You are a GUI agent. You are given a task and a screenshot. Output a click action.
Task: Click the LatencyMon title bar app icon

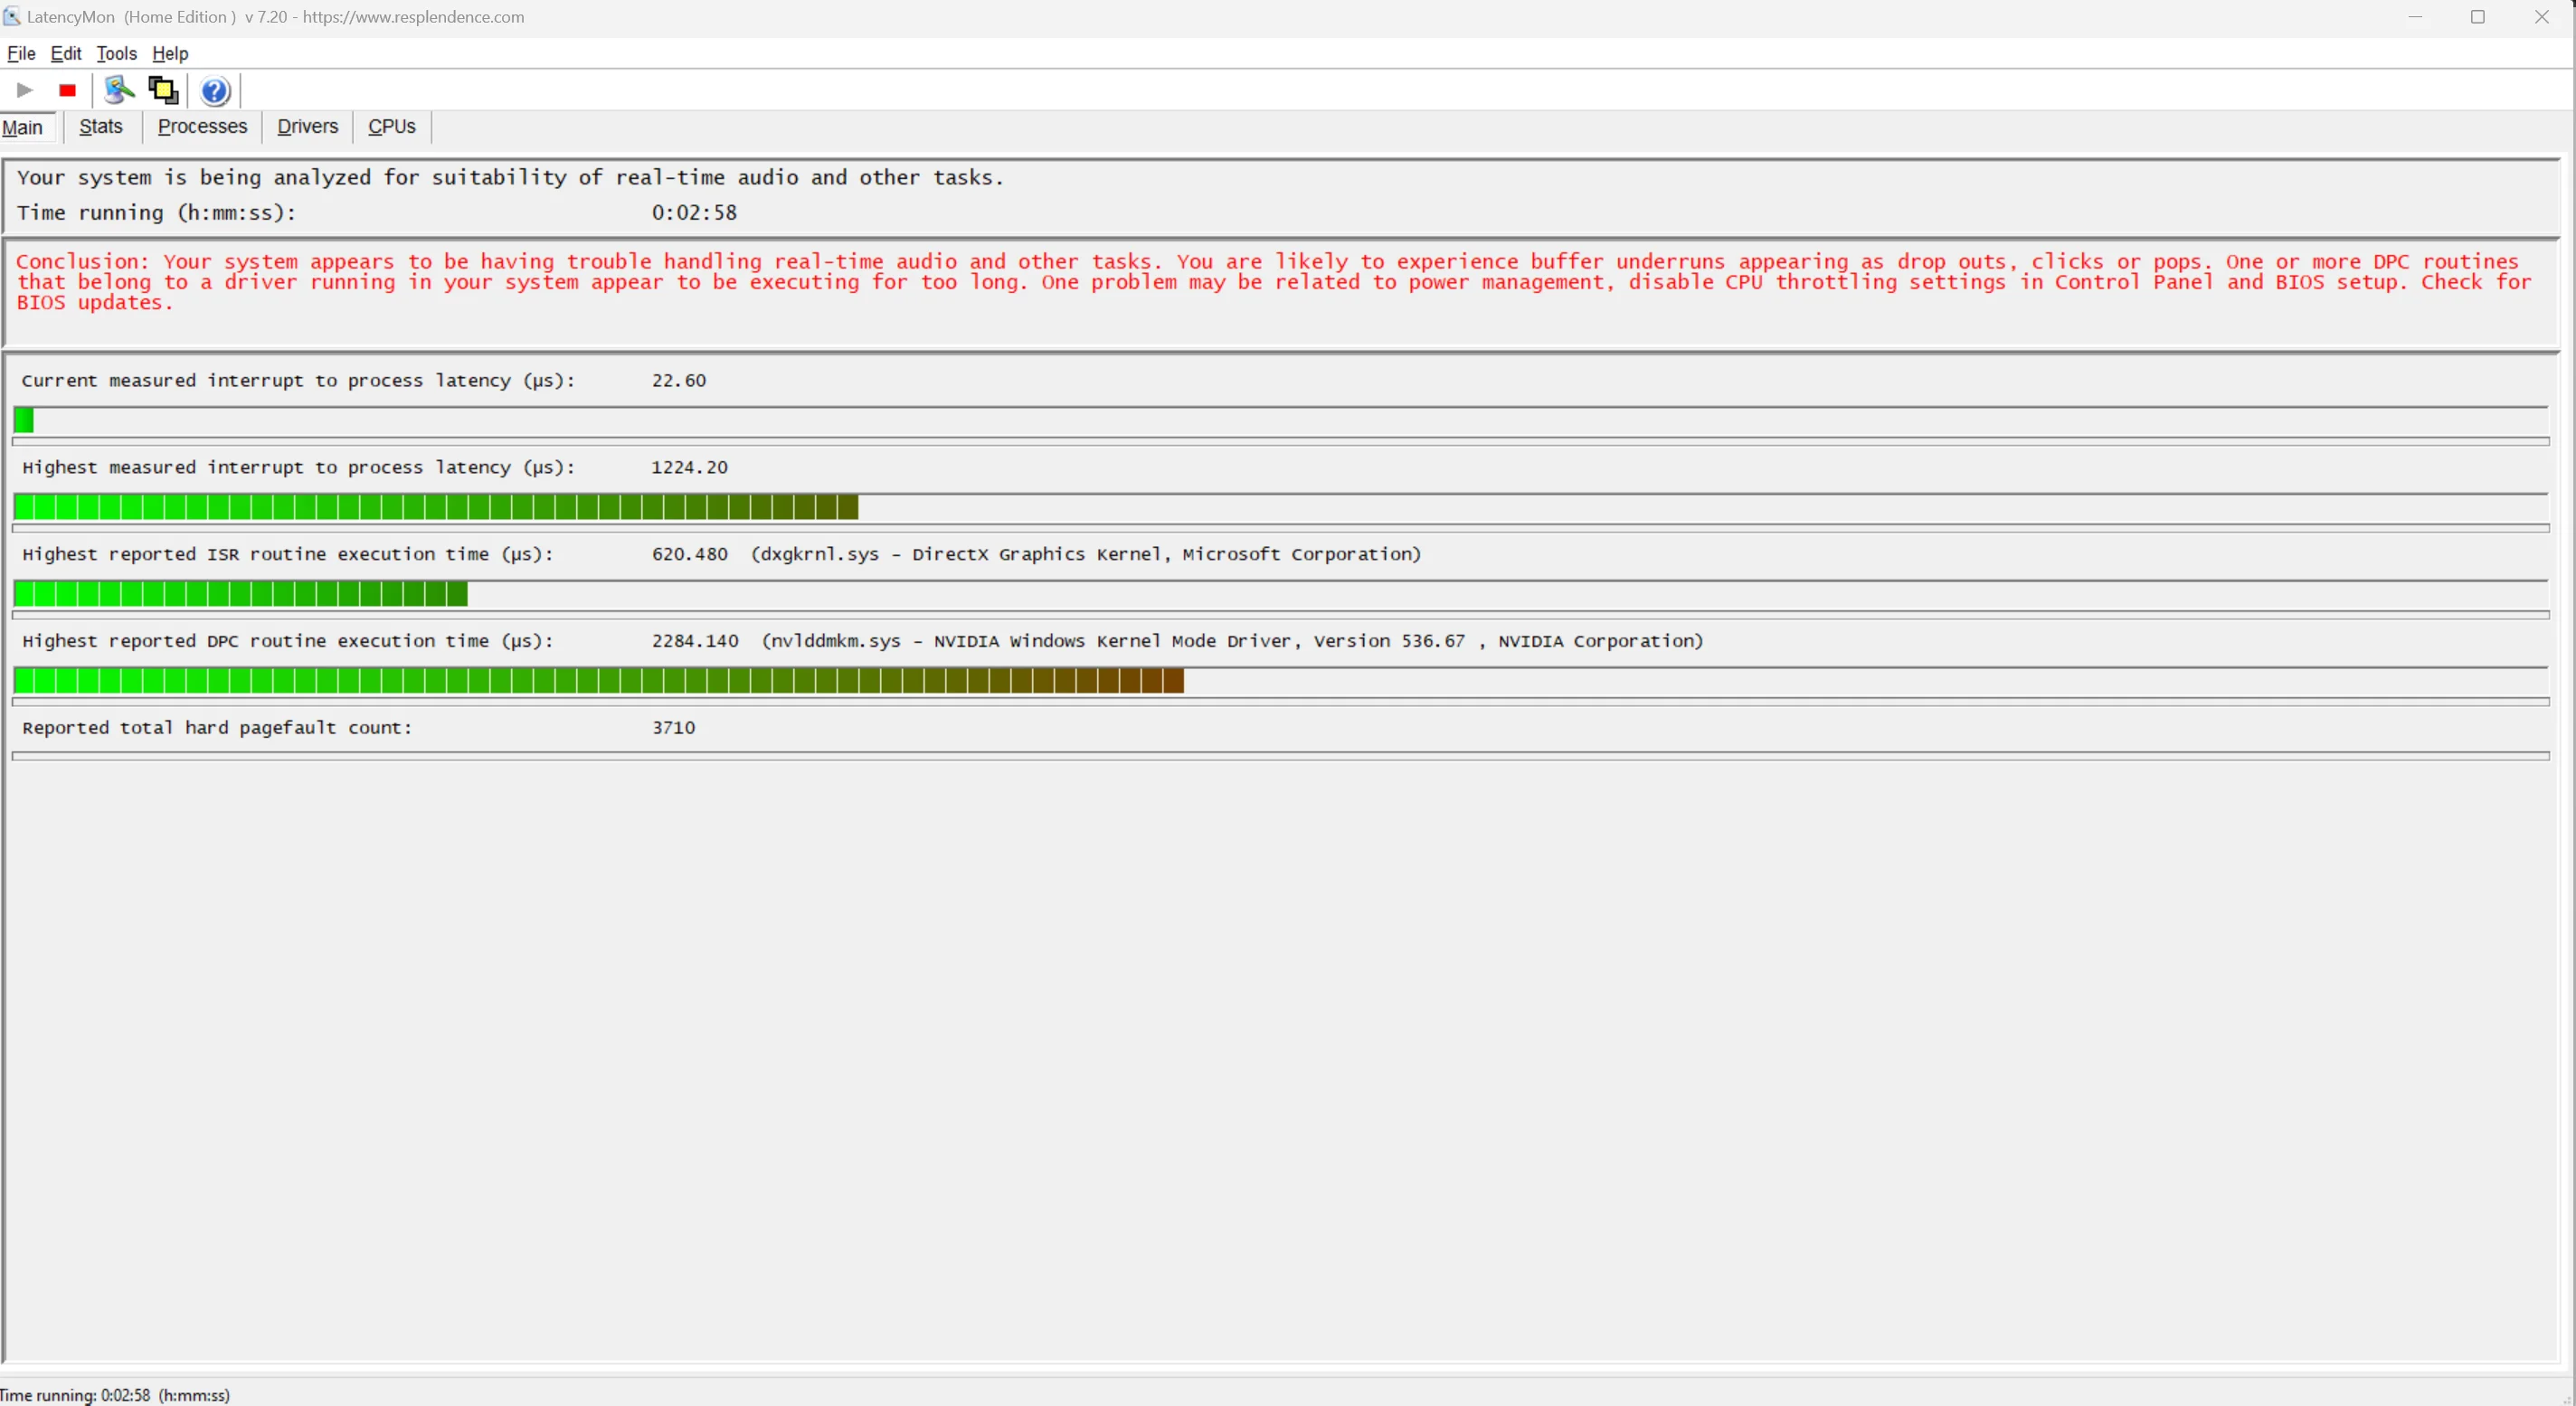(12, 17)
